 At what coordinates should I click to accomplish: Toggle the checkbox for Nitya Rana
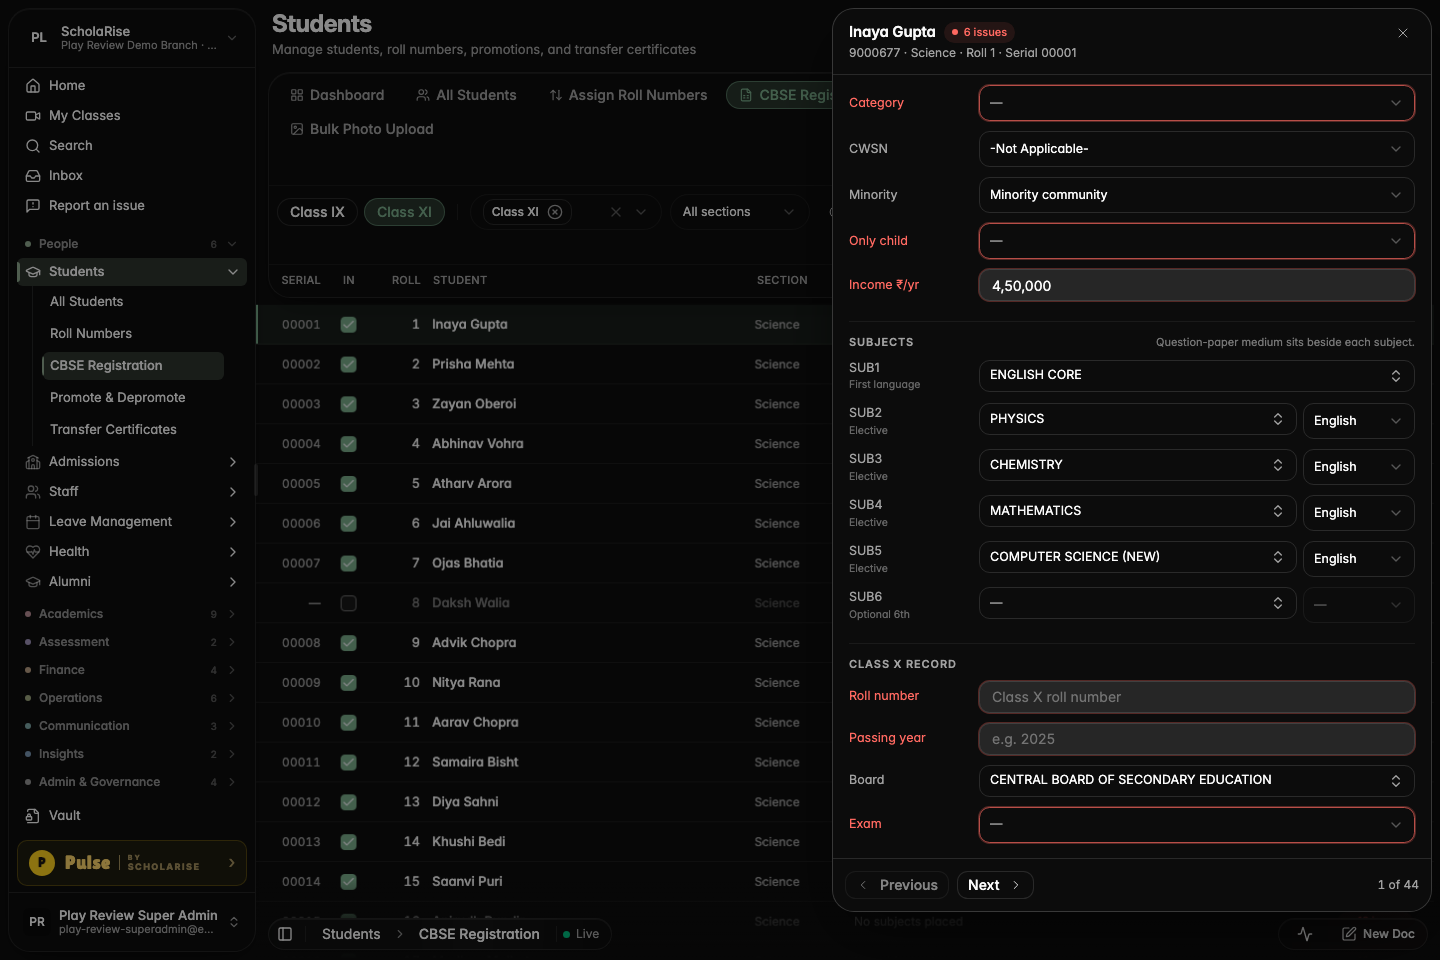(349, 683)
